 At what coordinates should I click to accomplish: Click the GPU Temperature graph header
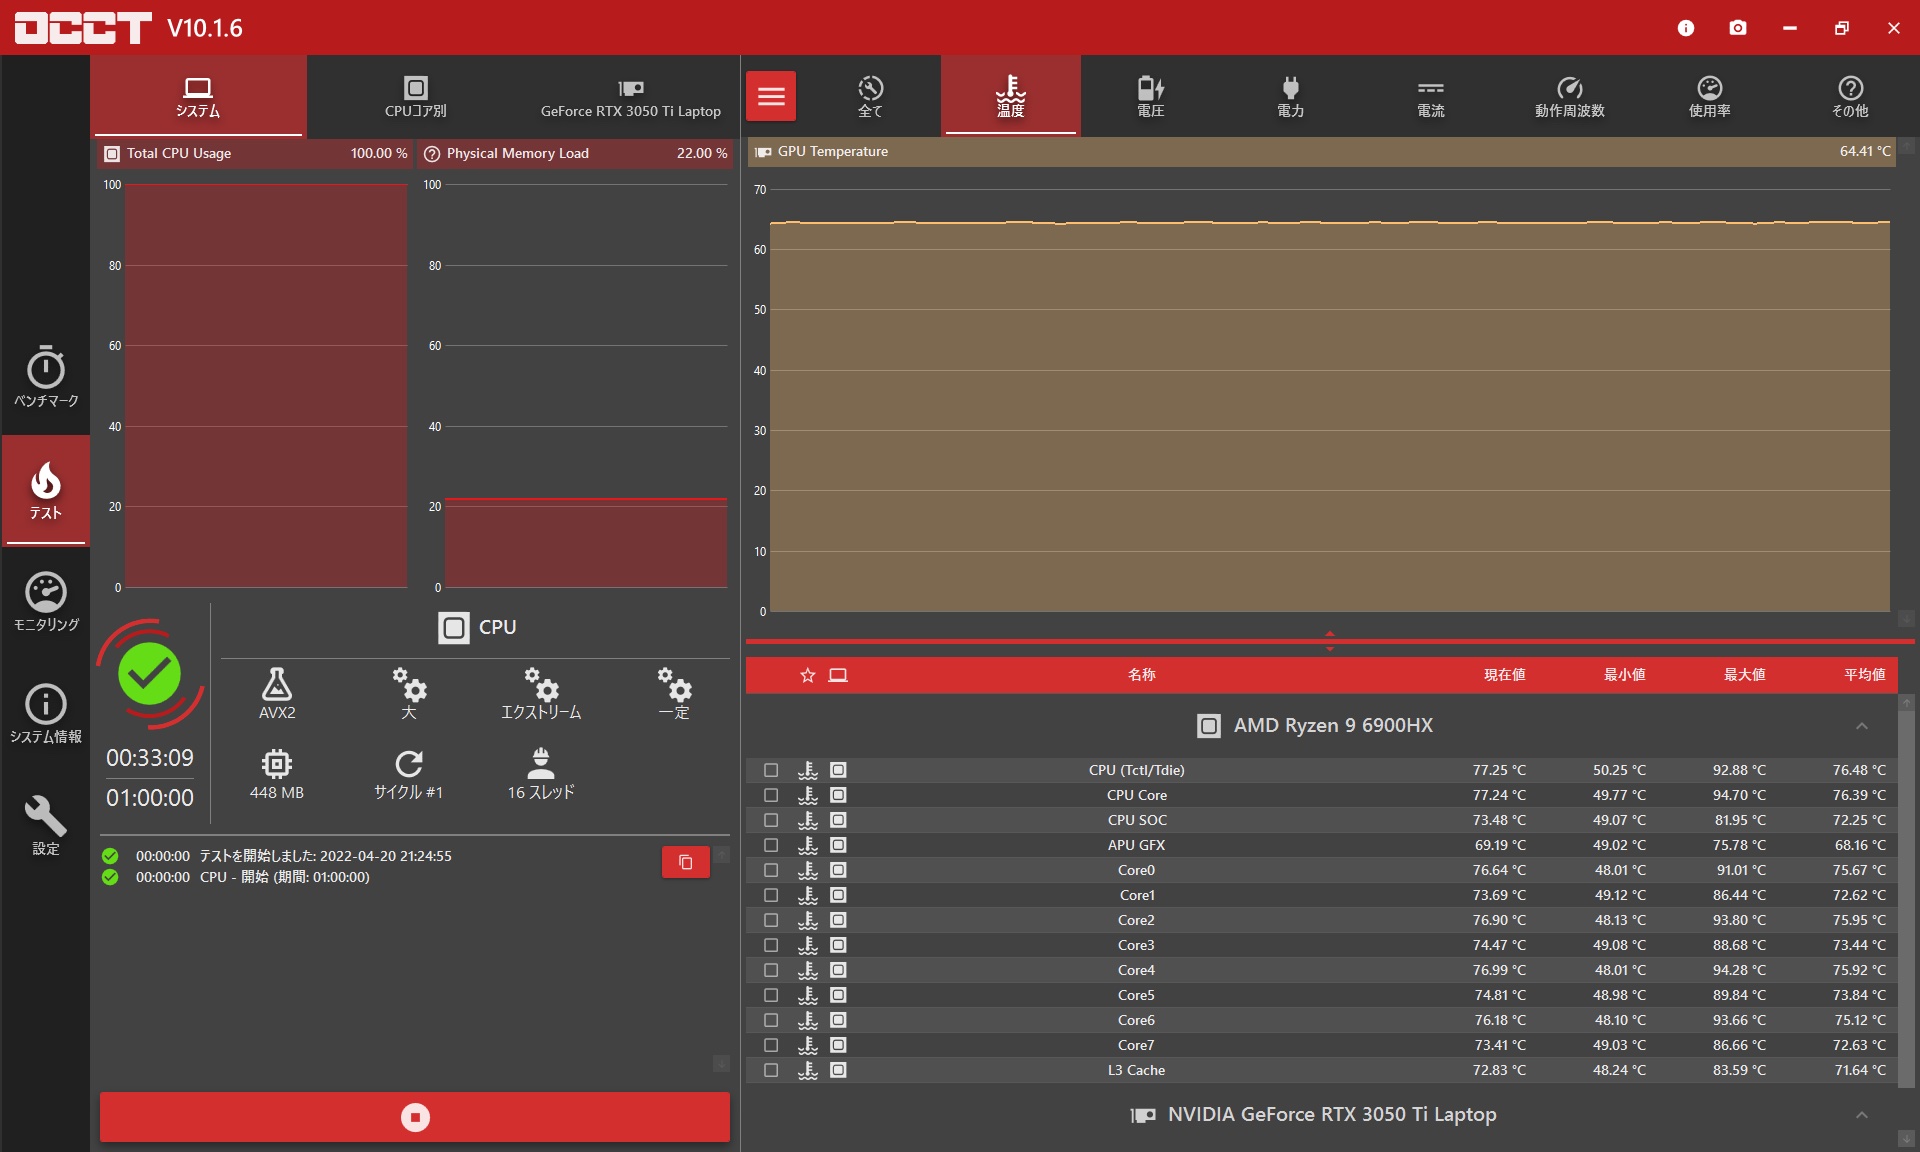[1321, 152]
